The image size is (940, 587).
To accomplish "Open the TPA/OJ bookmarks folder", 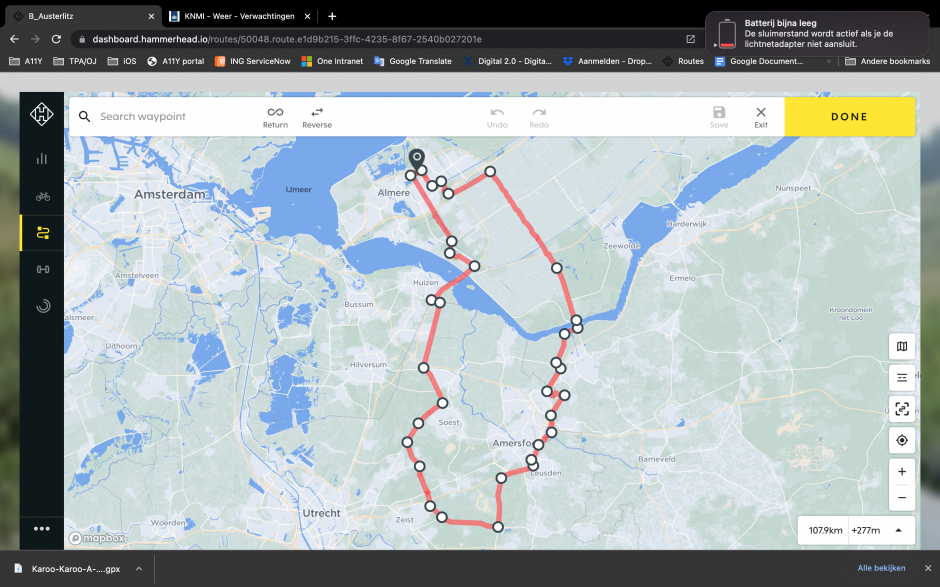I will tap(75, 61).
